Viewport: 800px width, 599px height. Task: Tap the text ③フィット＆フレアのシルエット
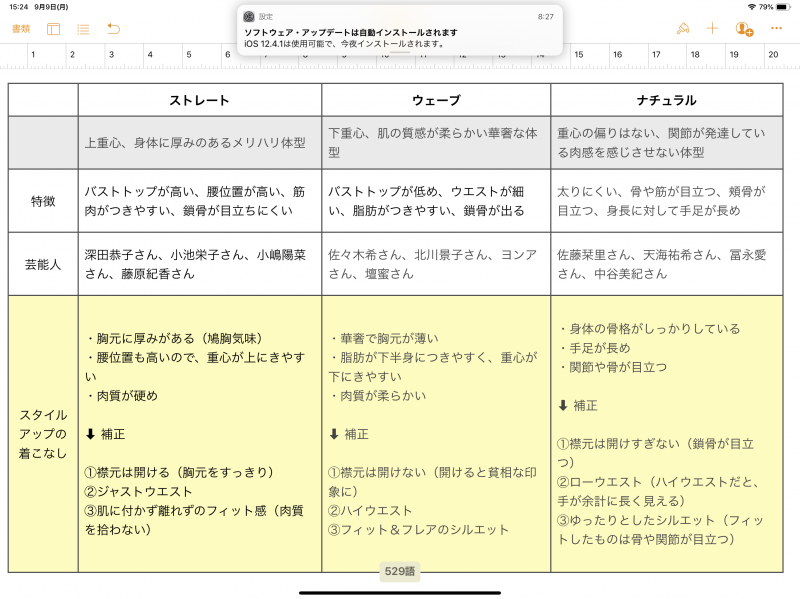click(x=418, y=530)
